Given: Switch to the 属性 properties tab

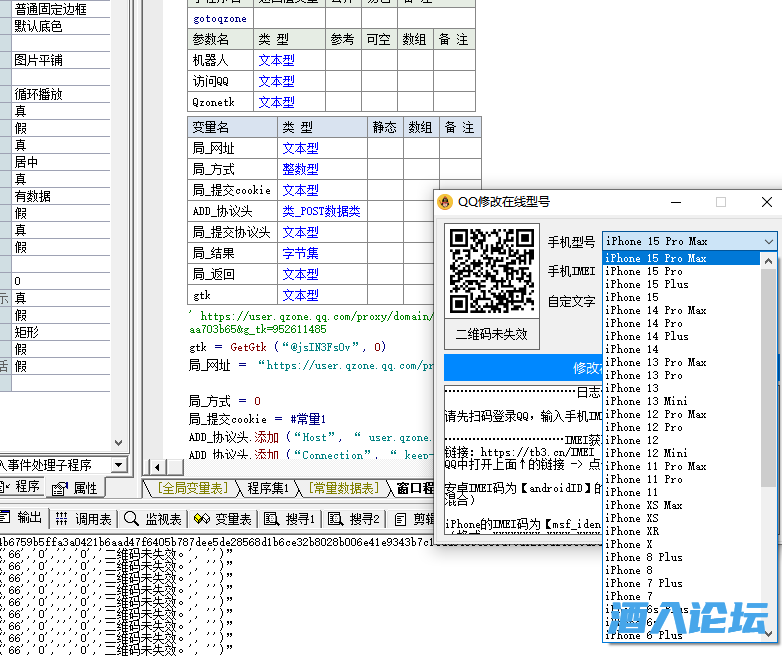Looking at the screenshot, I should point(76,488).
